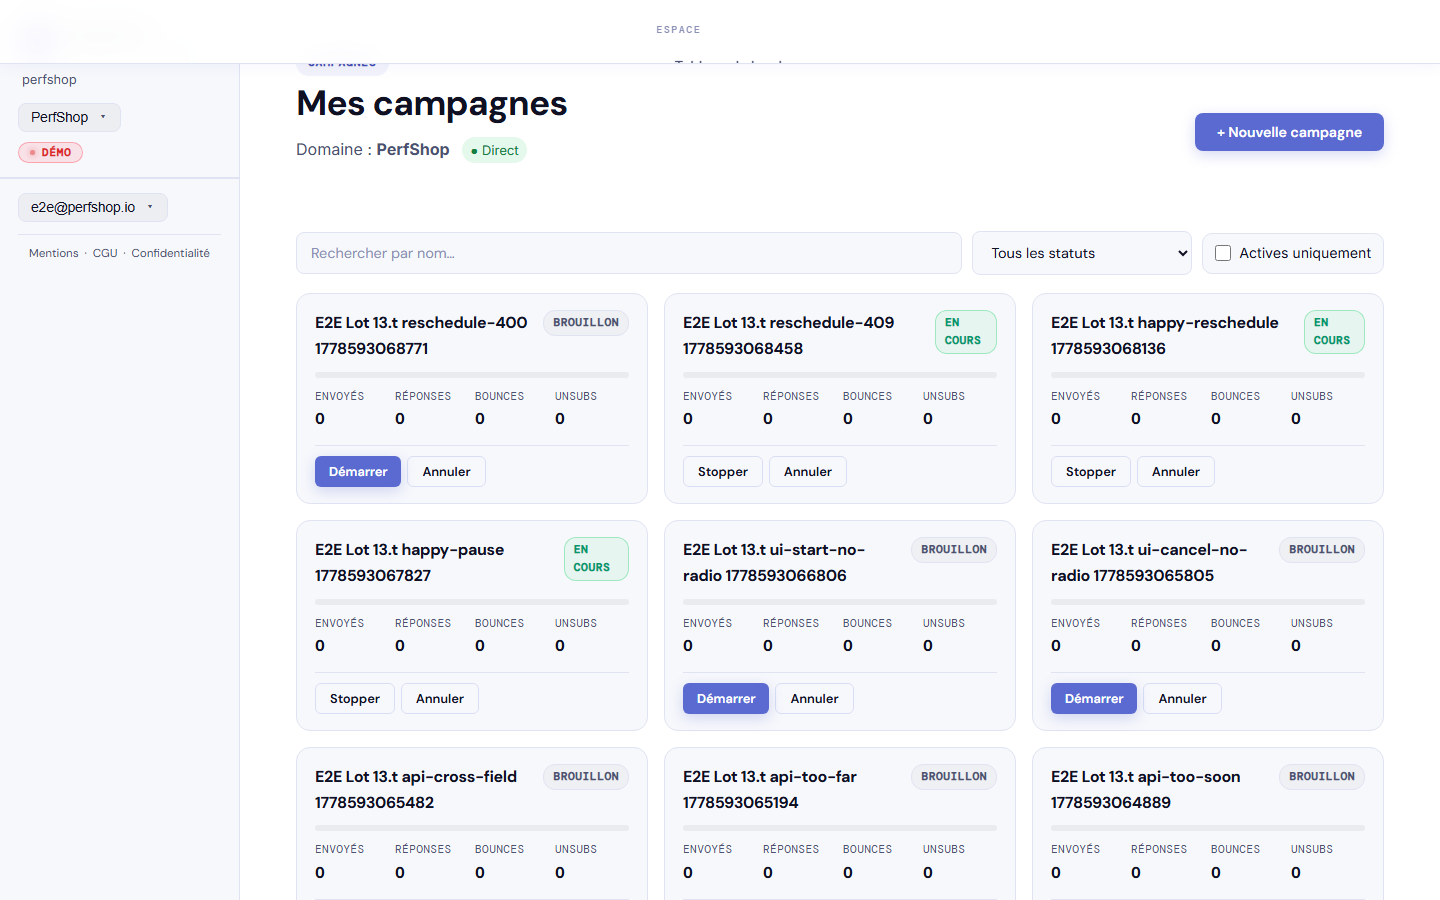Start the ui-start-no-radio campaign with Démarrer
This screenshot has width=1440, height=900.
click(x=726, y=699)
